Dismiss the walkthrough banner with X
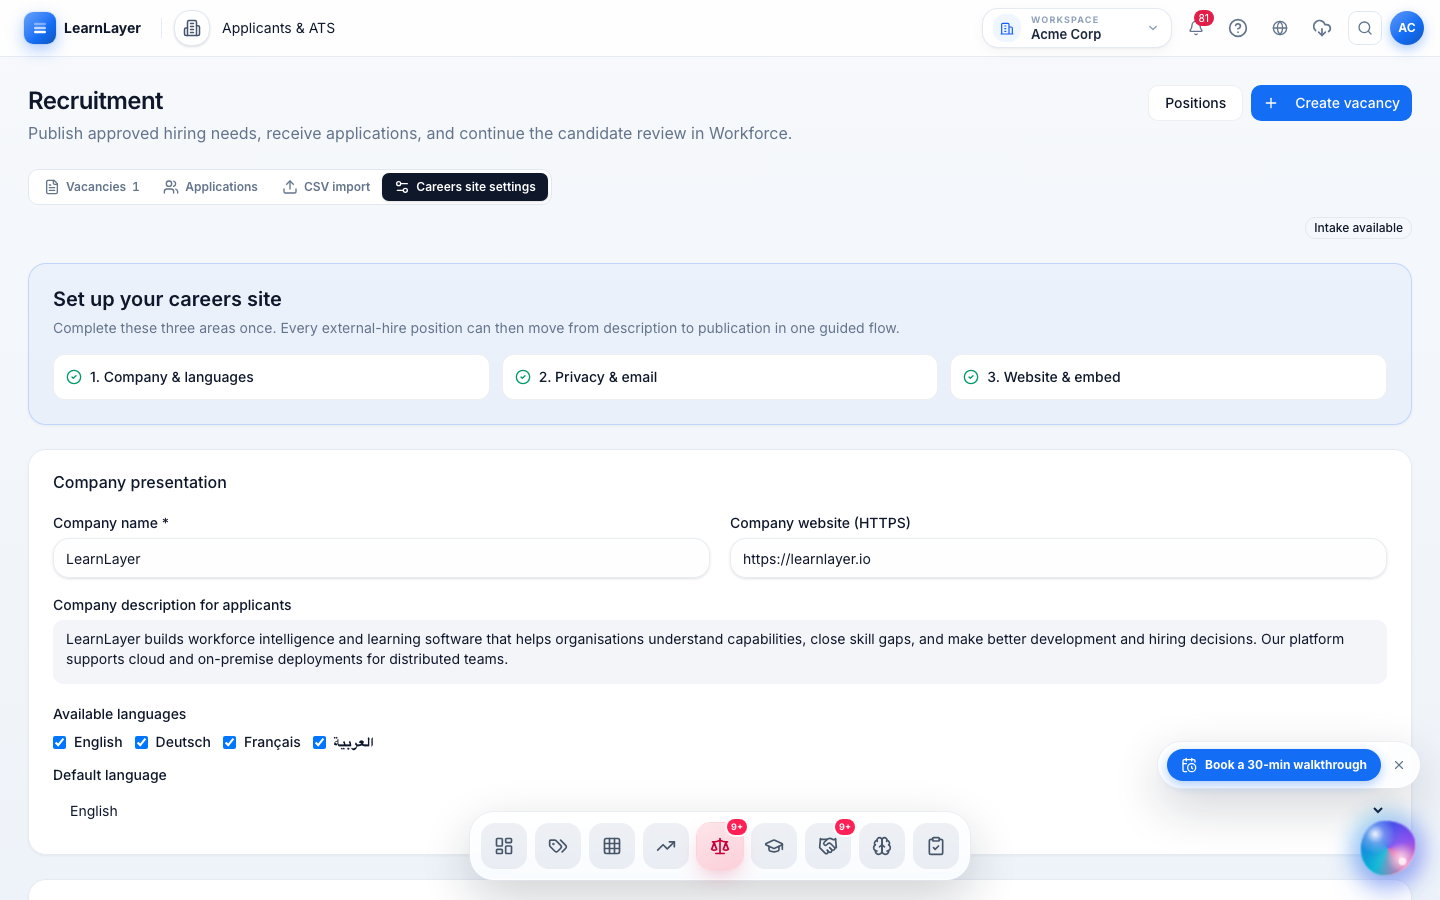This screenshot has height=900, width=1440. 1399,765
